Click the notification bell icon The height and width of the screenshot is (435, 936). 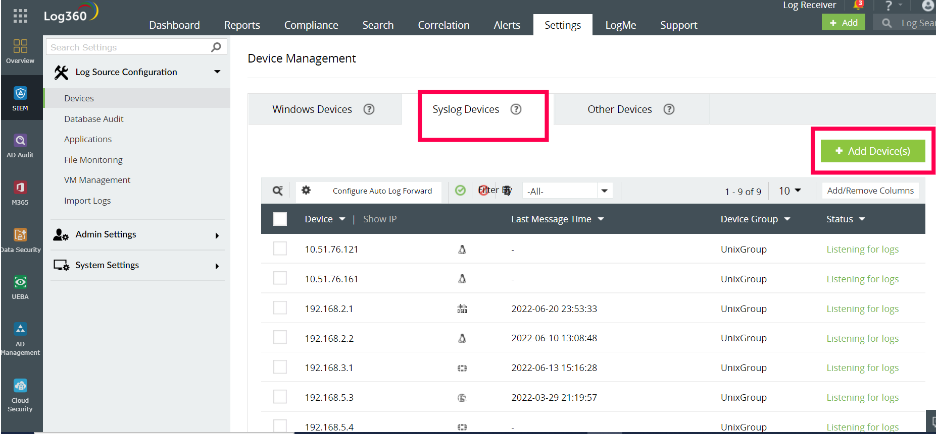coord(858,5)
